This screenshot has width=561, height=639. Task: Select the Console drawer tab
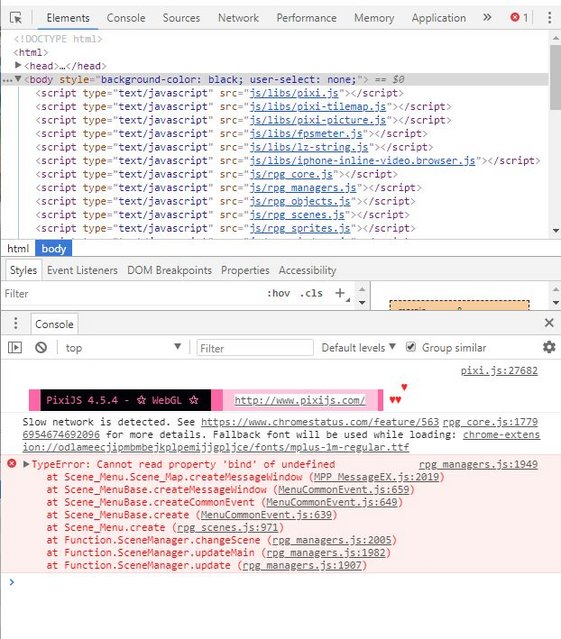click(x=54, y=324)
